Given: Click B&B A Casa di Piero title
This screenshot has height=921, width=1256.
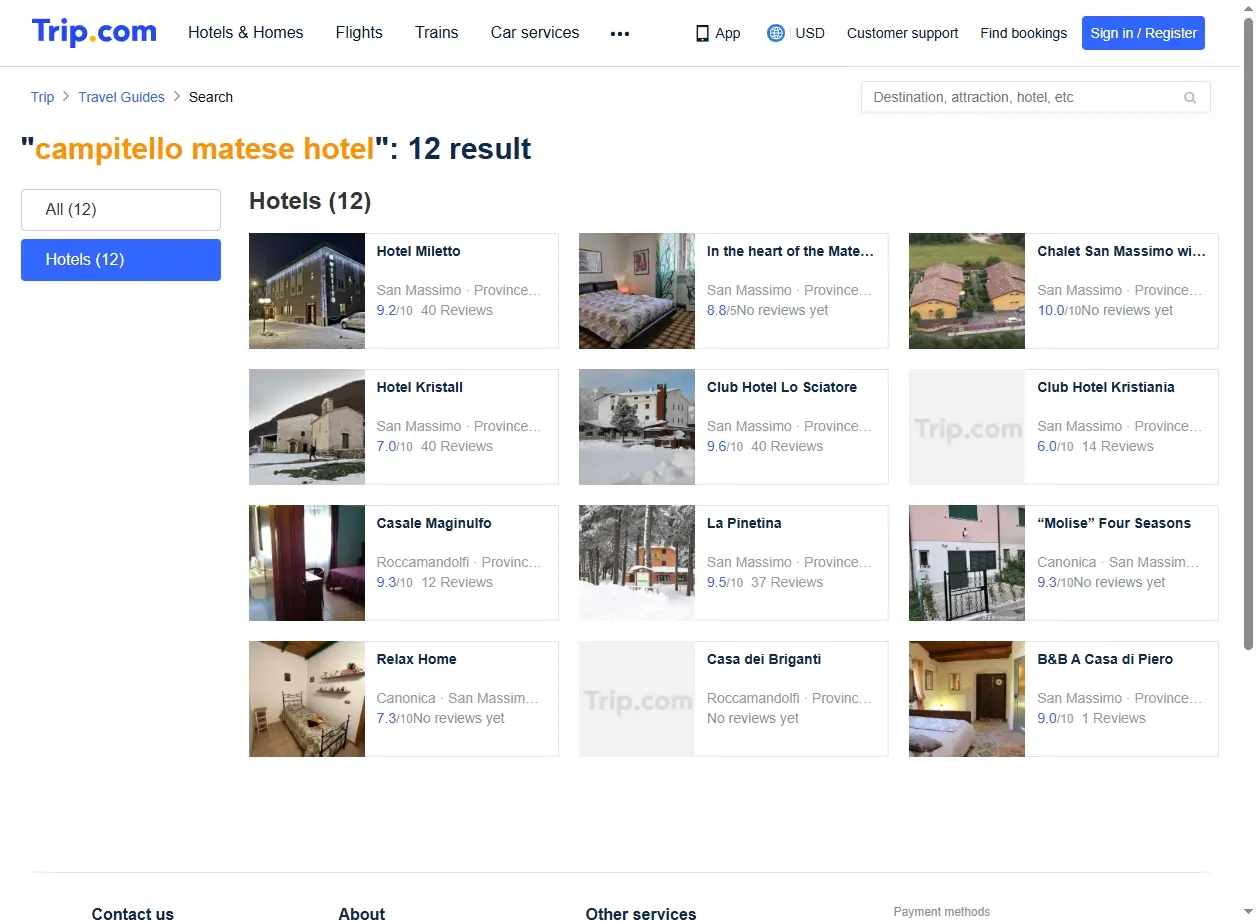Looking at the screenshot, I should point(1105,659).
